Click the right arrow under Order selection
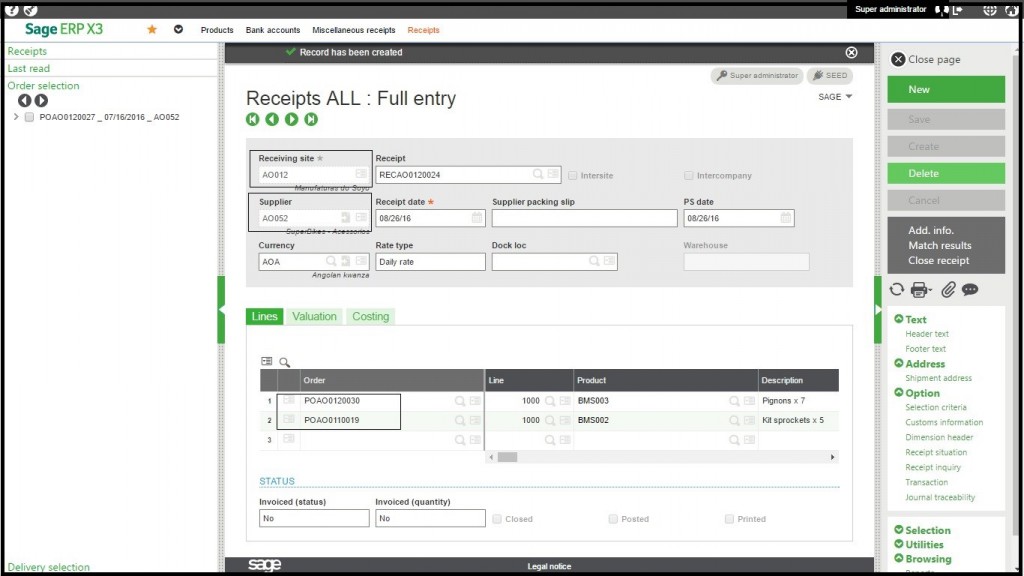 pos(41,101)
